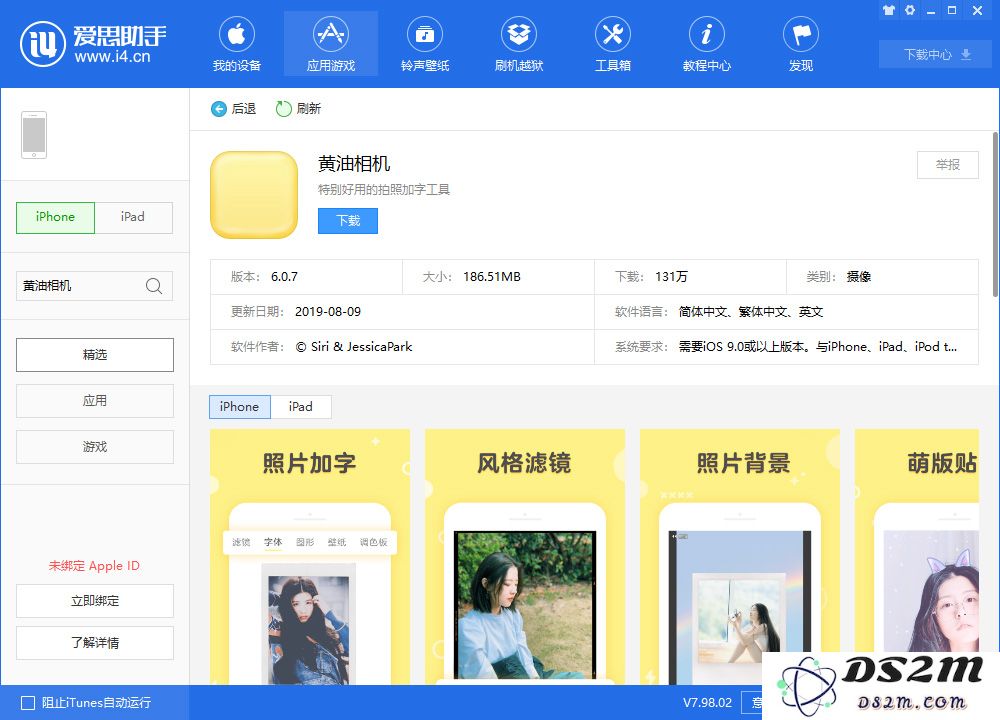Open 我的设备 (My Device) section
The height and width of the screenshot is (720, 1000).
coord(237,43)
